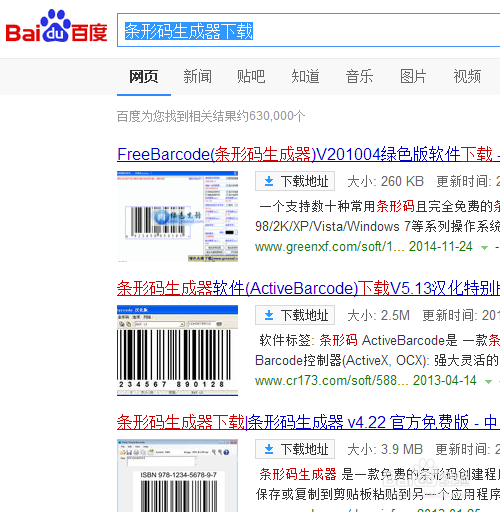Click the search box containing 条形码生成器下载
Image resolution: width=500 pixels, height=512 pixels.
[x=308, y=30]
